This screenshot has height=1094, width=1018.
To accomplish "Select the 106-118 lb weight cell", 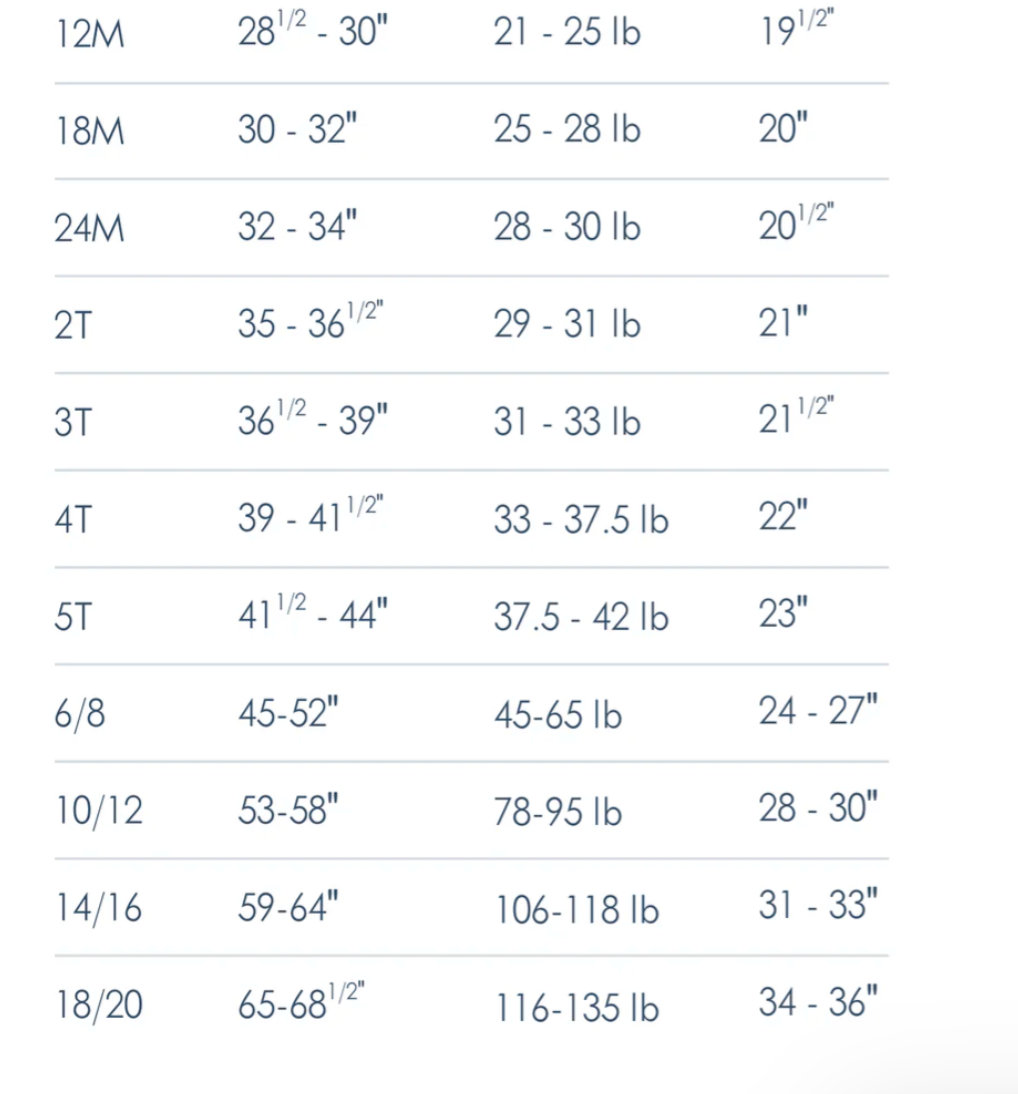I will (x=576, y=911).
